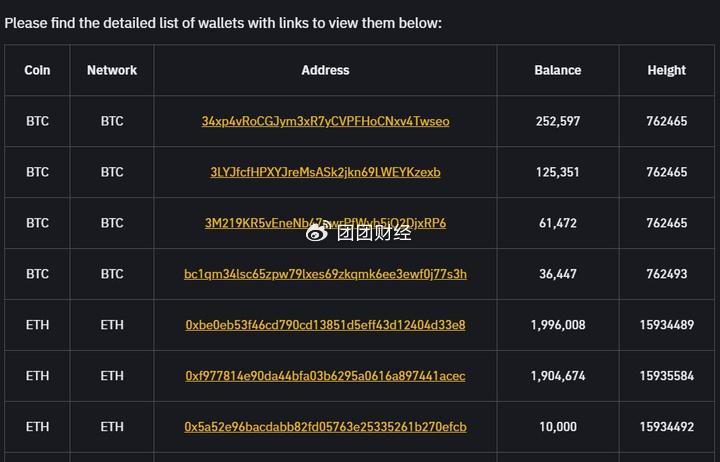Open bc1qm34lsc65zpw79lxes69zkqmk6ee3ewf0j77s3h address link

325,274
